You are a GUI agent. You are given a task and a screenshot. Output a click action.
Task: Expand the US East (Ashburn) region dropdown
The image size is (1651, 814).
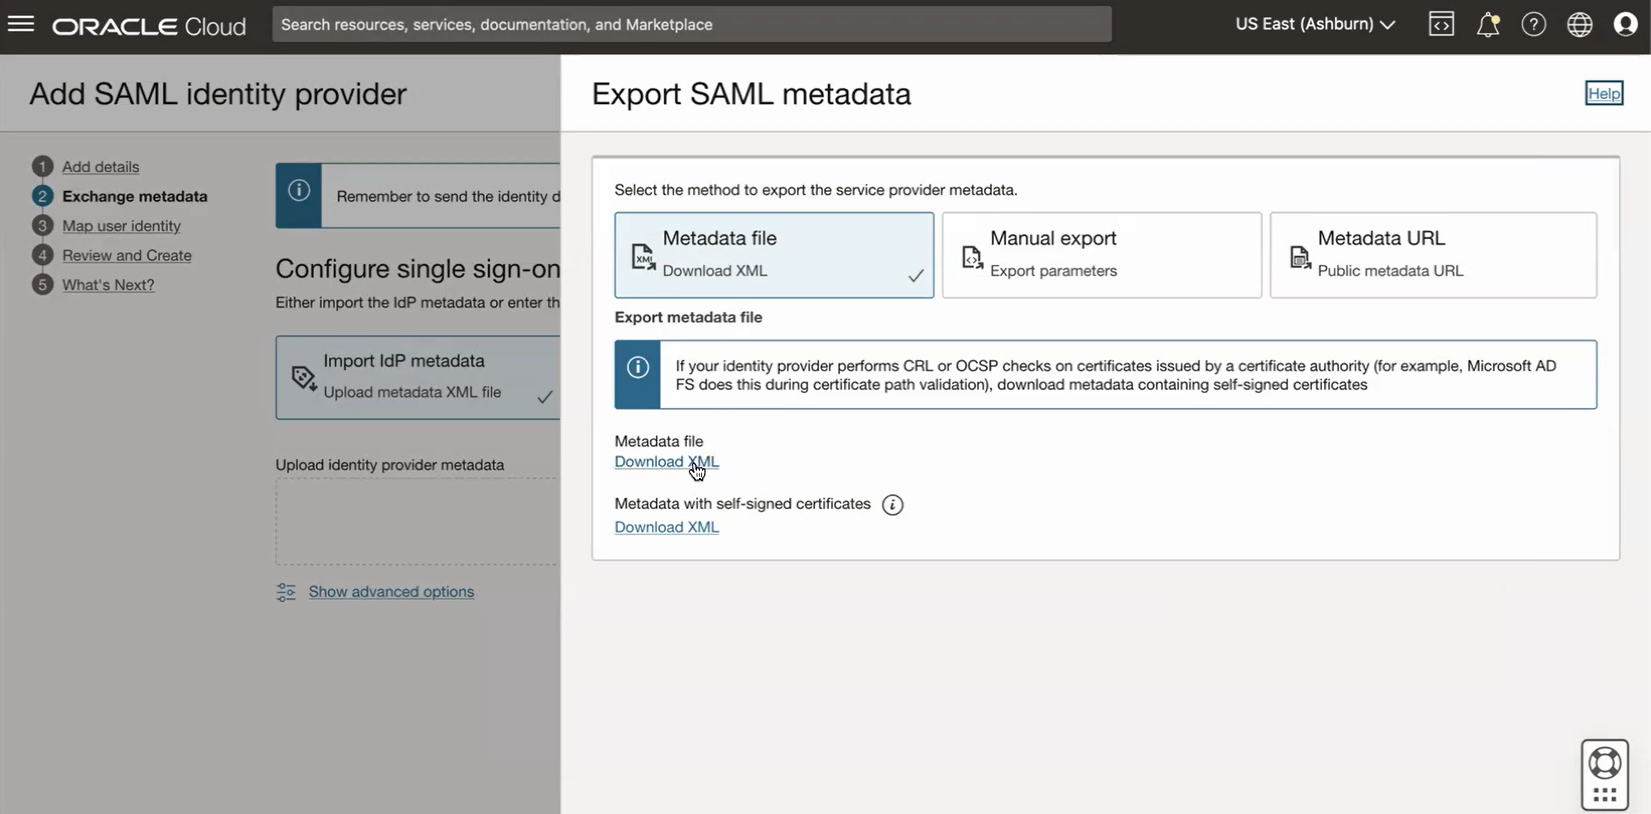coord(1314,24)
